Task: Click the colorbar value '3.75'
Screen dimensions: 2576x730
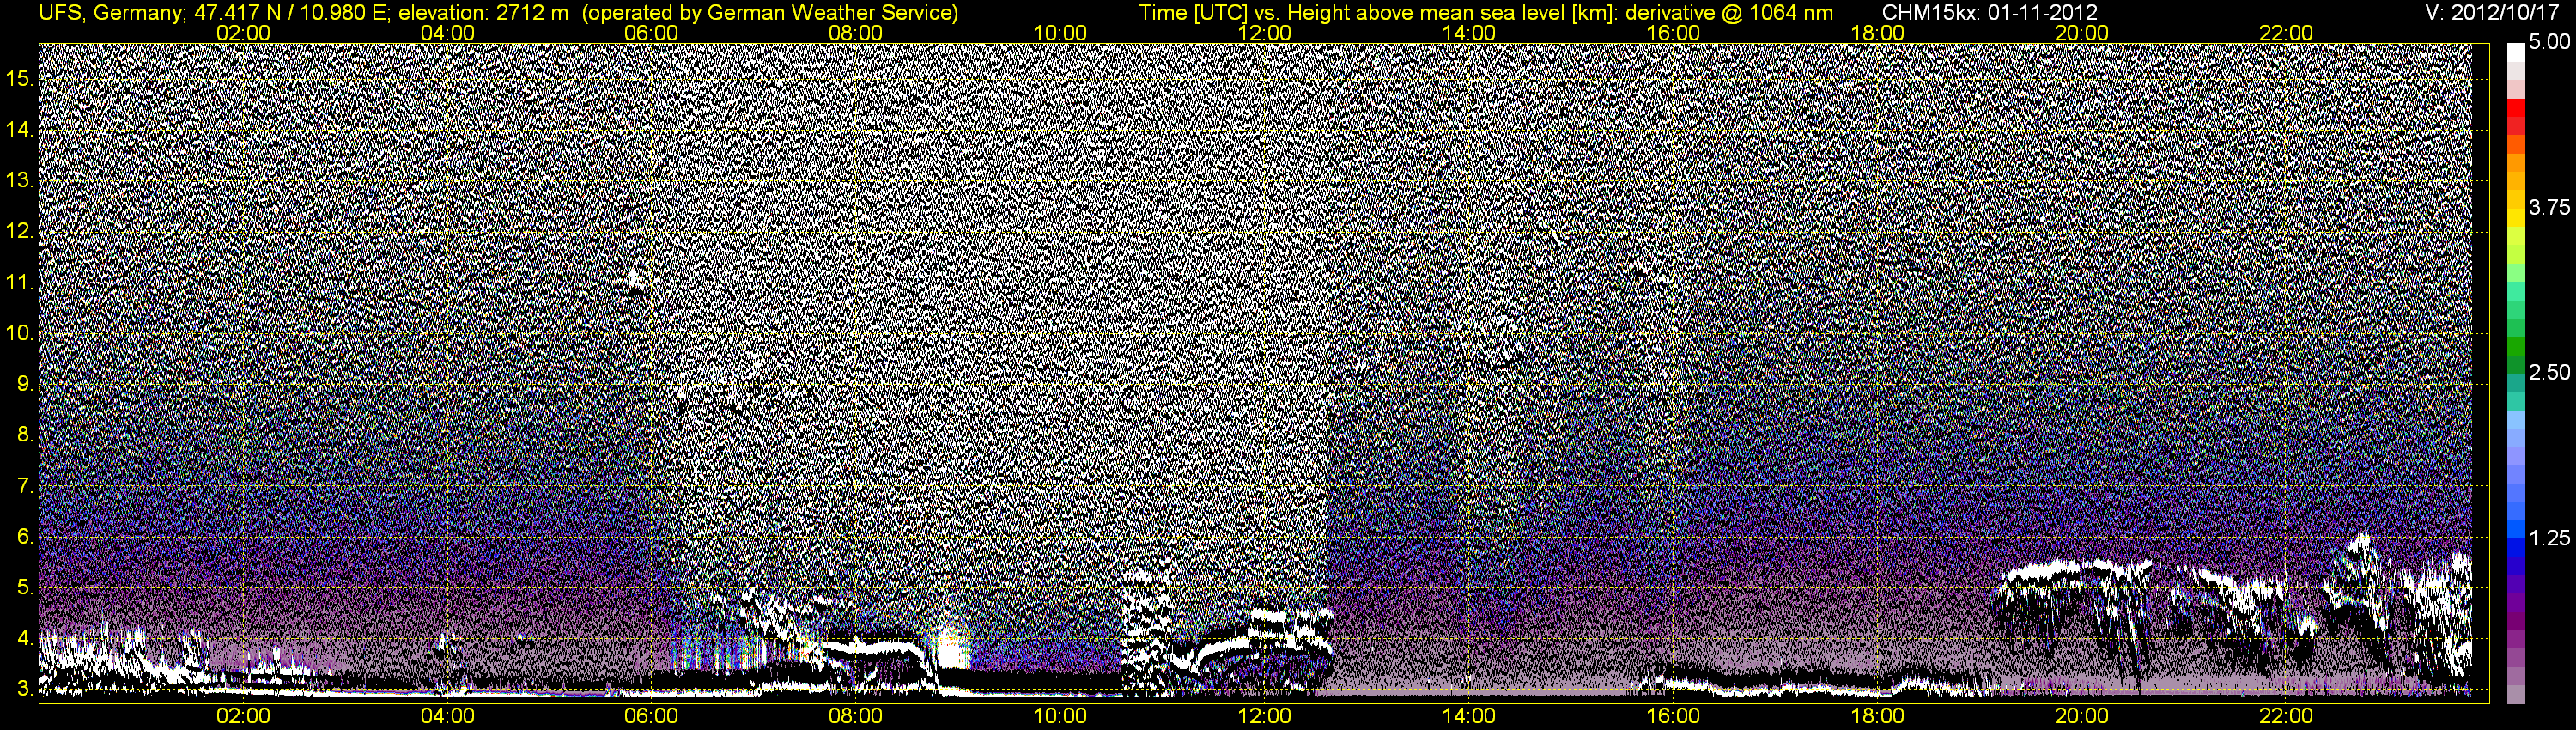Action: click(2549, 207)
